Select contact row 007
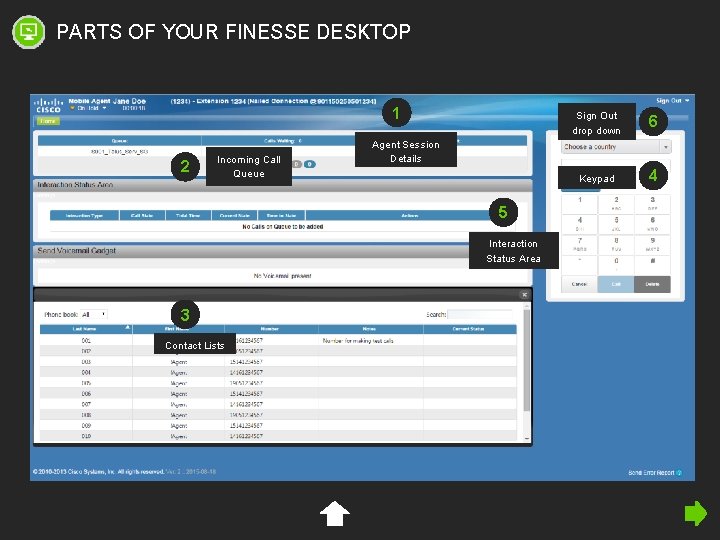This screenshot has height=540, width=720. tap(278, 405)
